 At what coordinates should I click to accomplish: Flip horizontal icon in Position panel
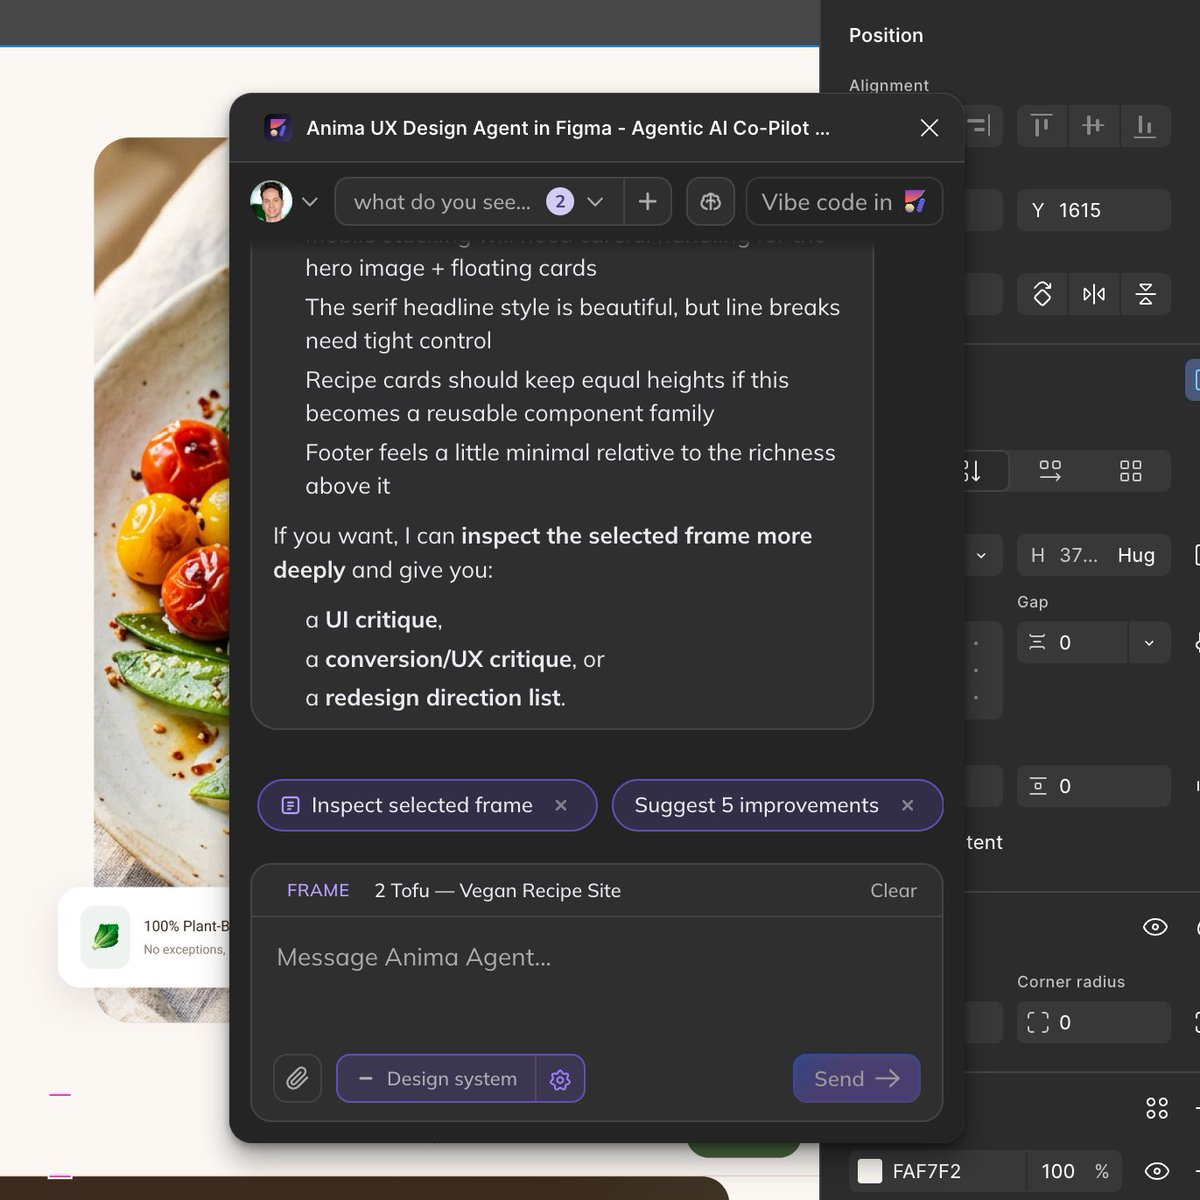click(1094, 294)
